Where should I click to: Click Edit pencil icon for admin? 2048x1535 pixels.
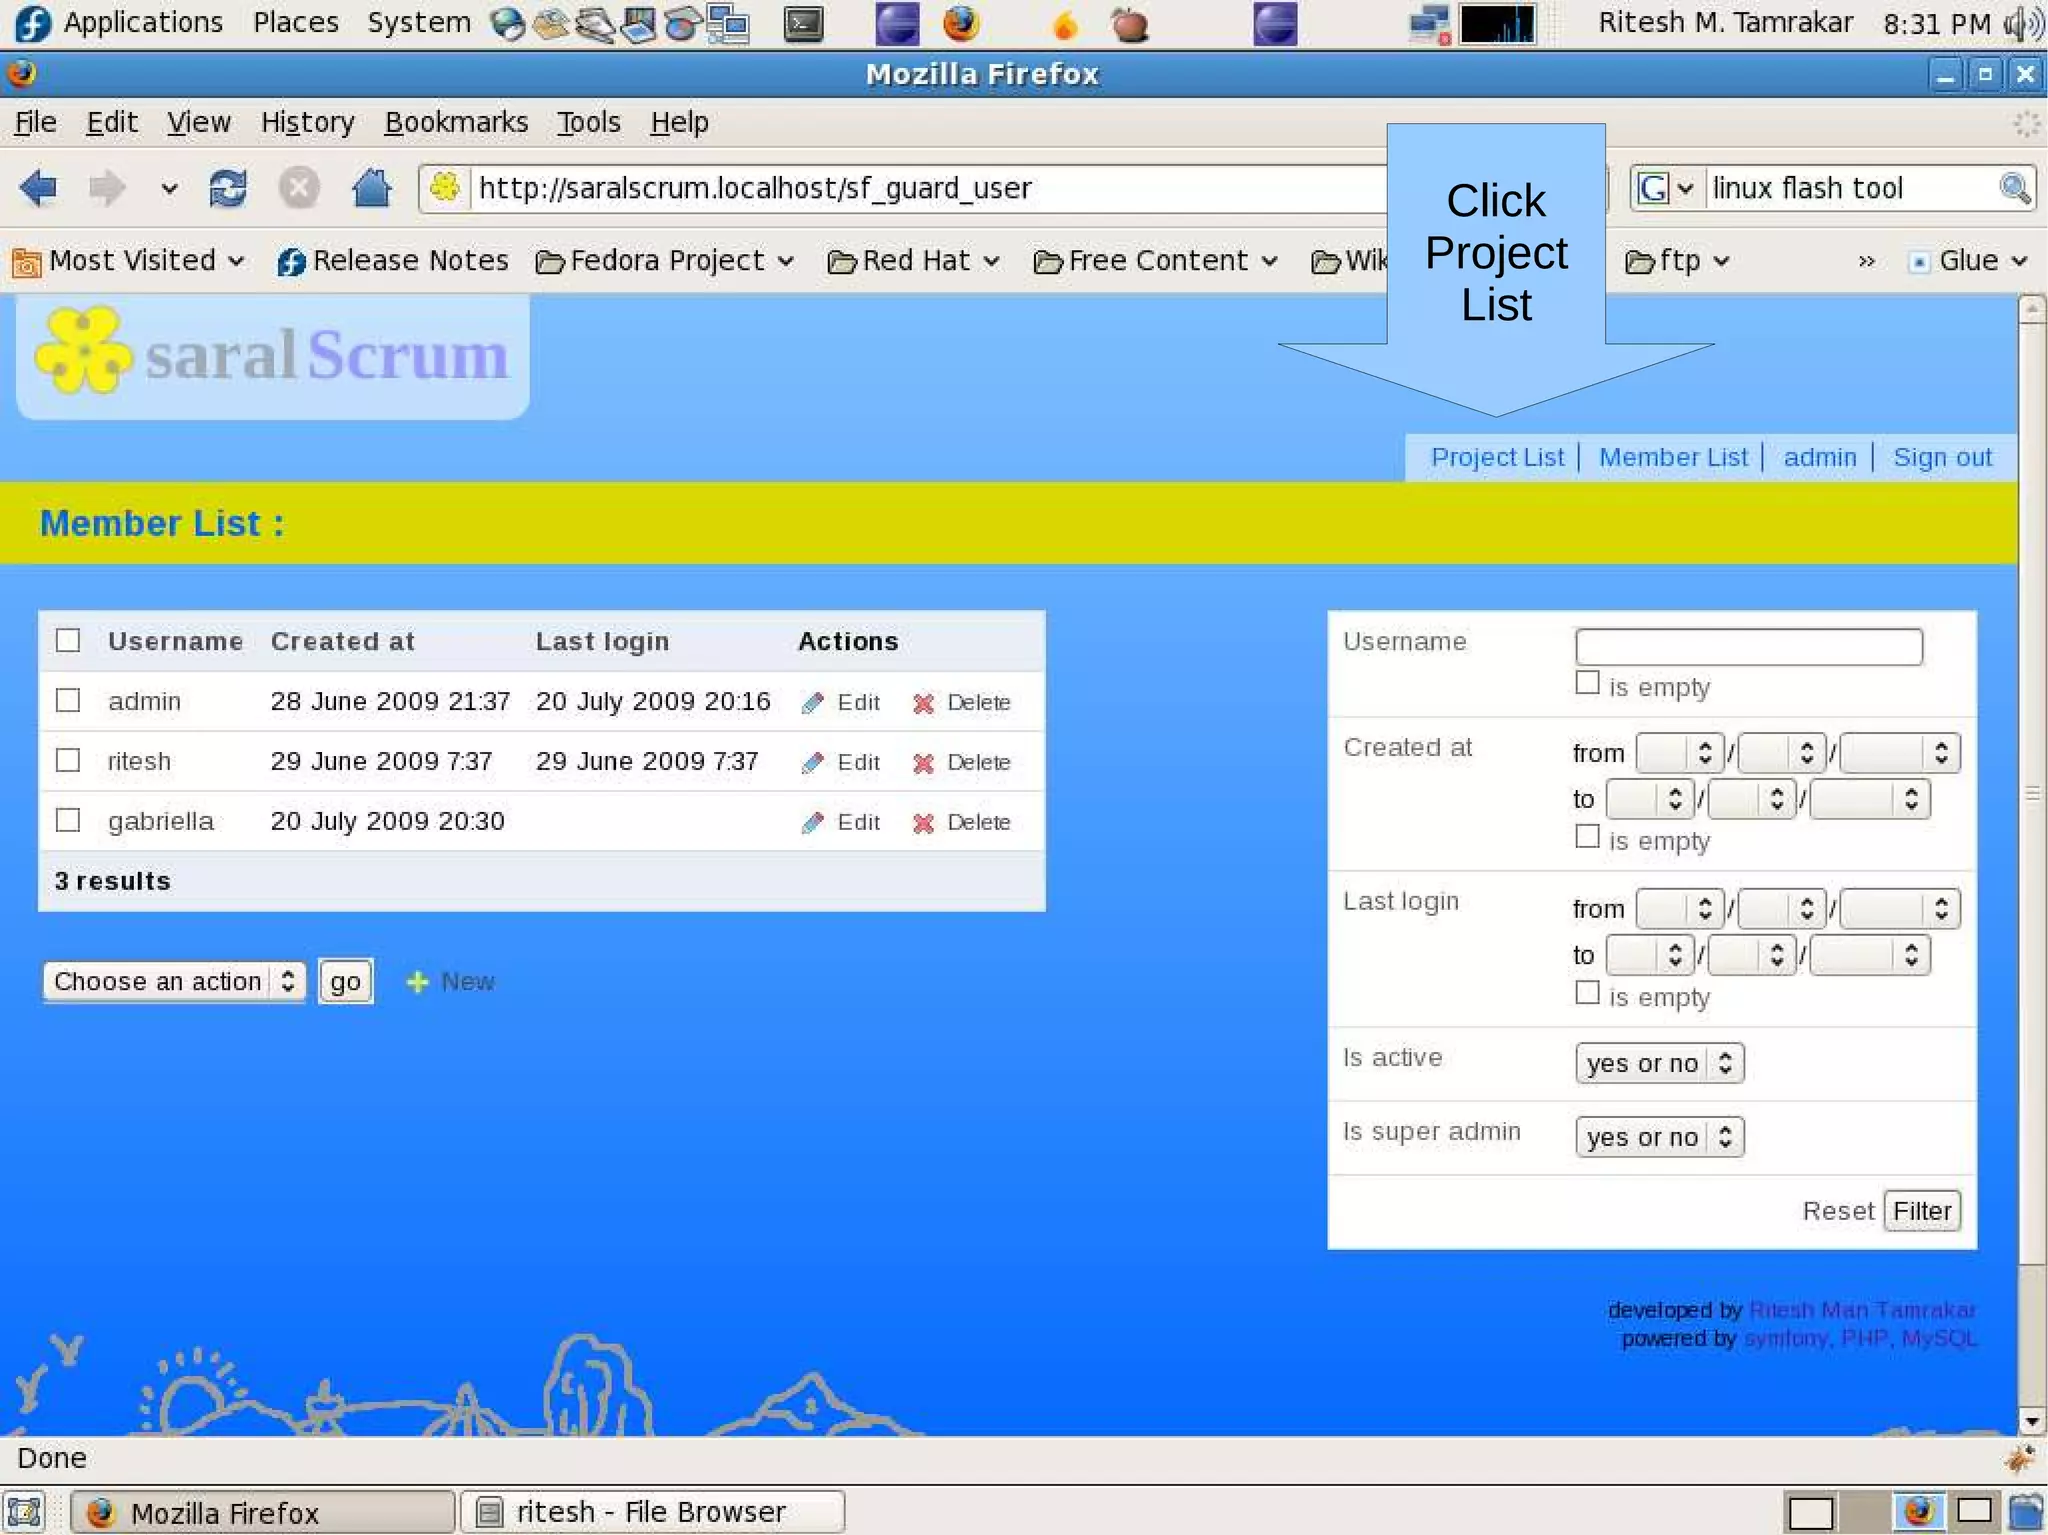[813, 703]
